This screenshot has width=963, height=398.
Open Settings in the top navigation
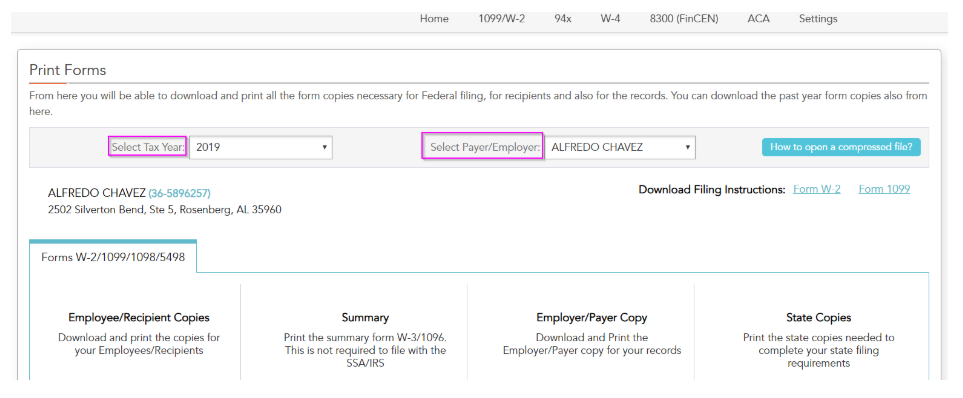click(x=818, y=19)
